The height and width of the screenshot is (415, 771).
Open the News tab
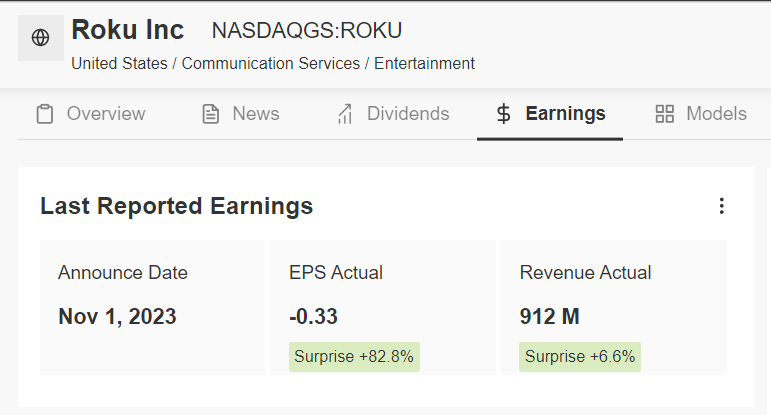(x=241, y=114)
